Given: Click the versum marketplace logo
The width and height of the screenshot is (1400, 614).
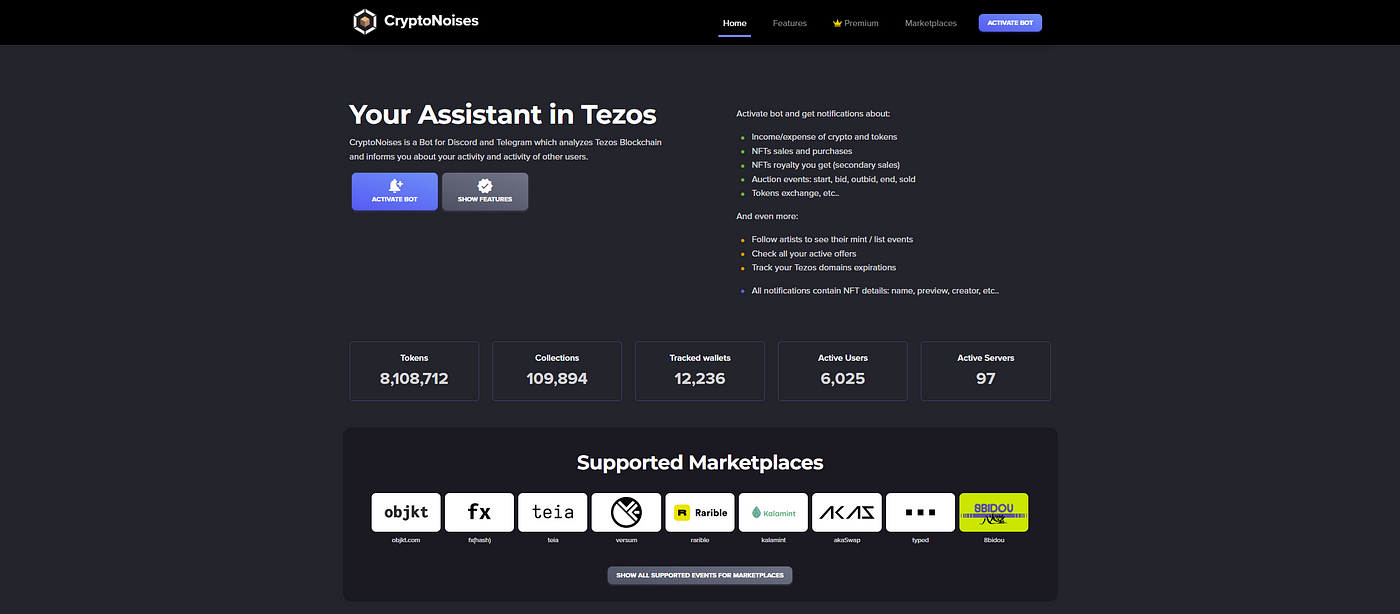Looking at the screenshot, I should [626, 512].
